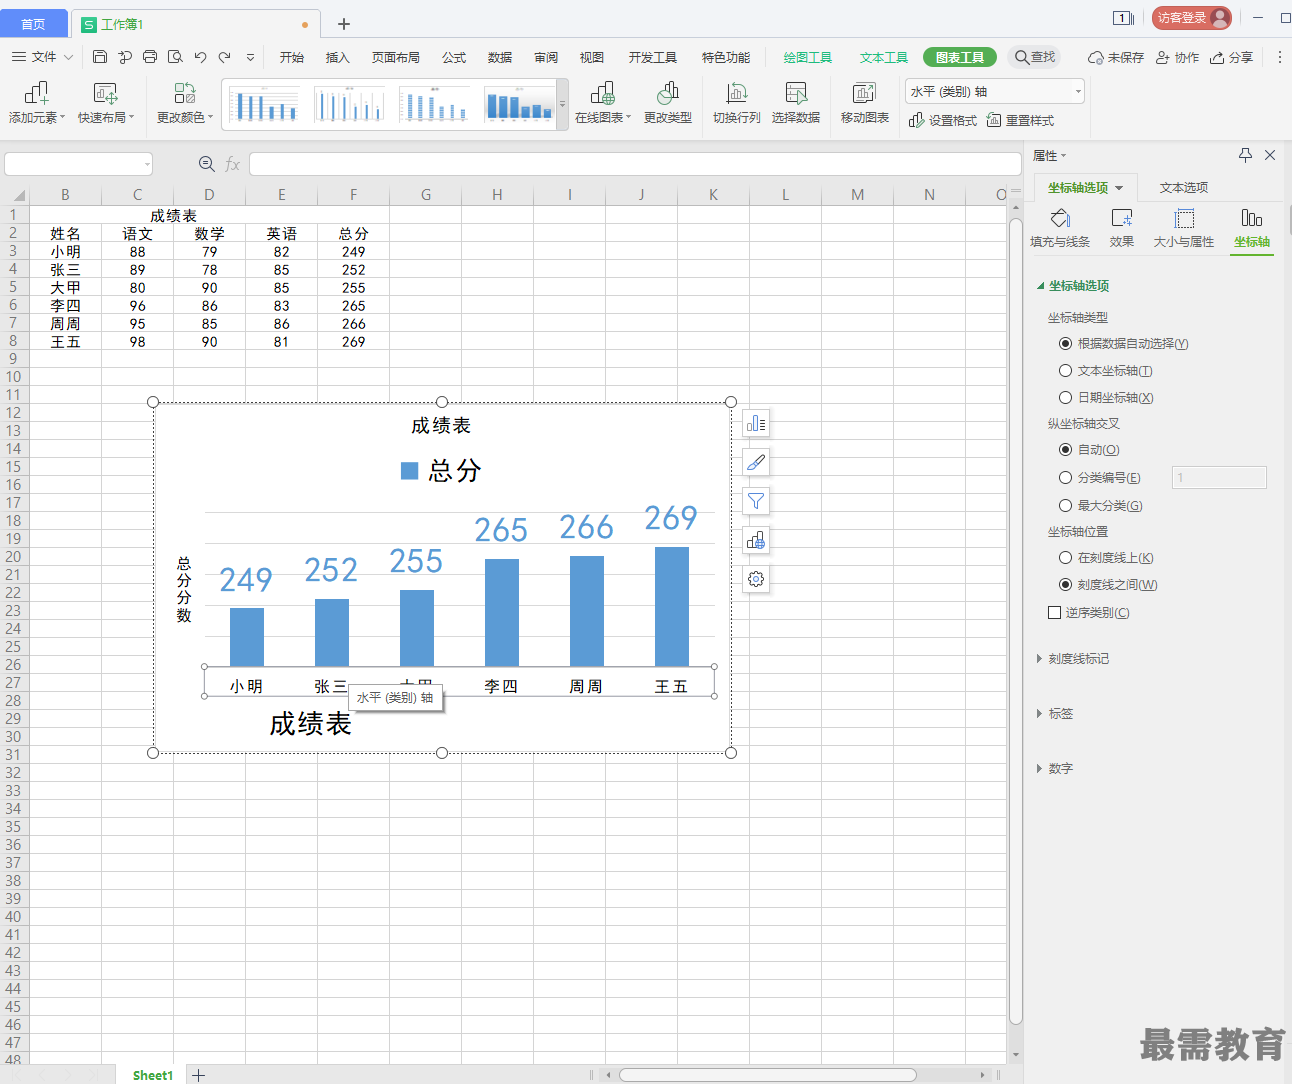The image size is (1292, 1084).
Task: Select 自动 axis crossing radio
Action: (x=1065, y=450)
